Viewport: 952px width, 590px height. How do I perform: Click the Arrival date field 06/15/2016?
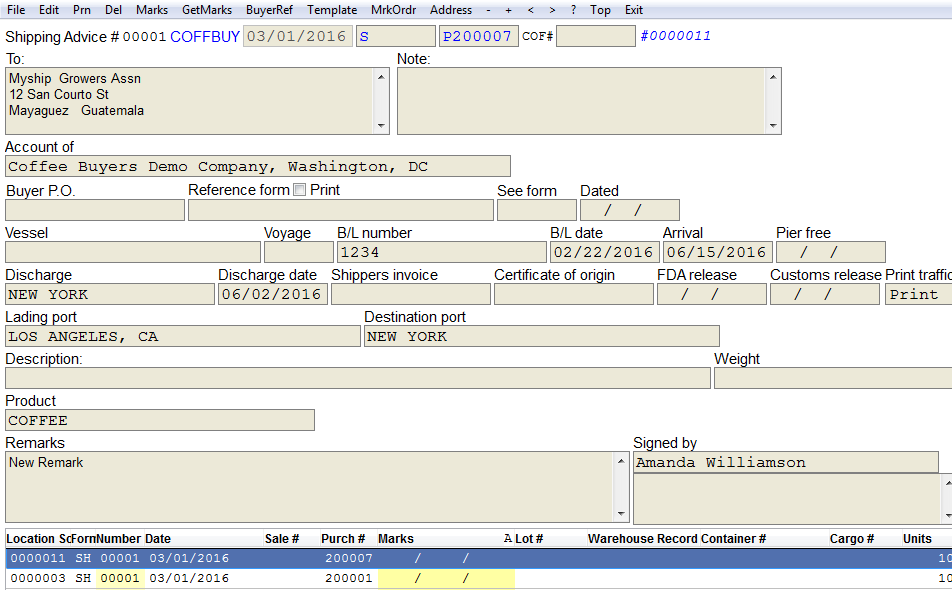pos(718,252)
